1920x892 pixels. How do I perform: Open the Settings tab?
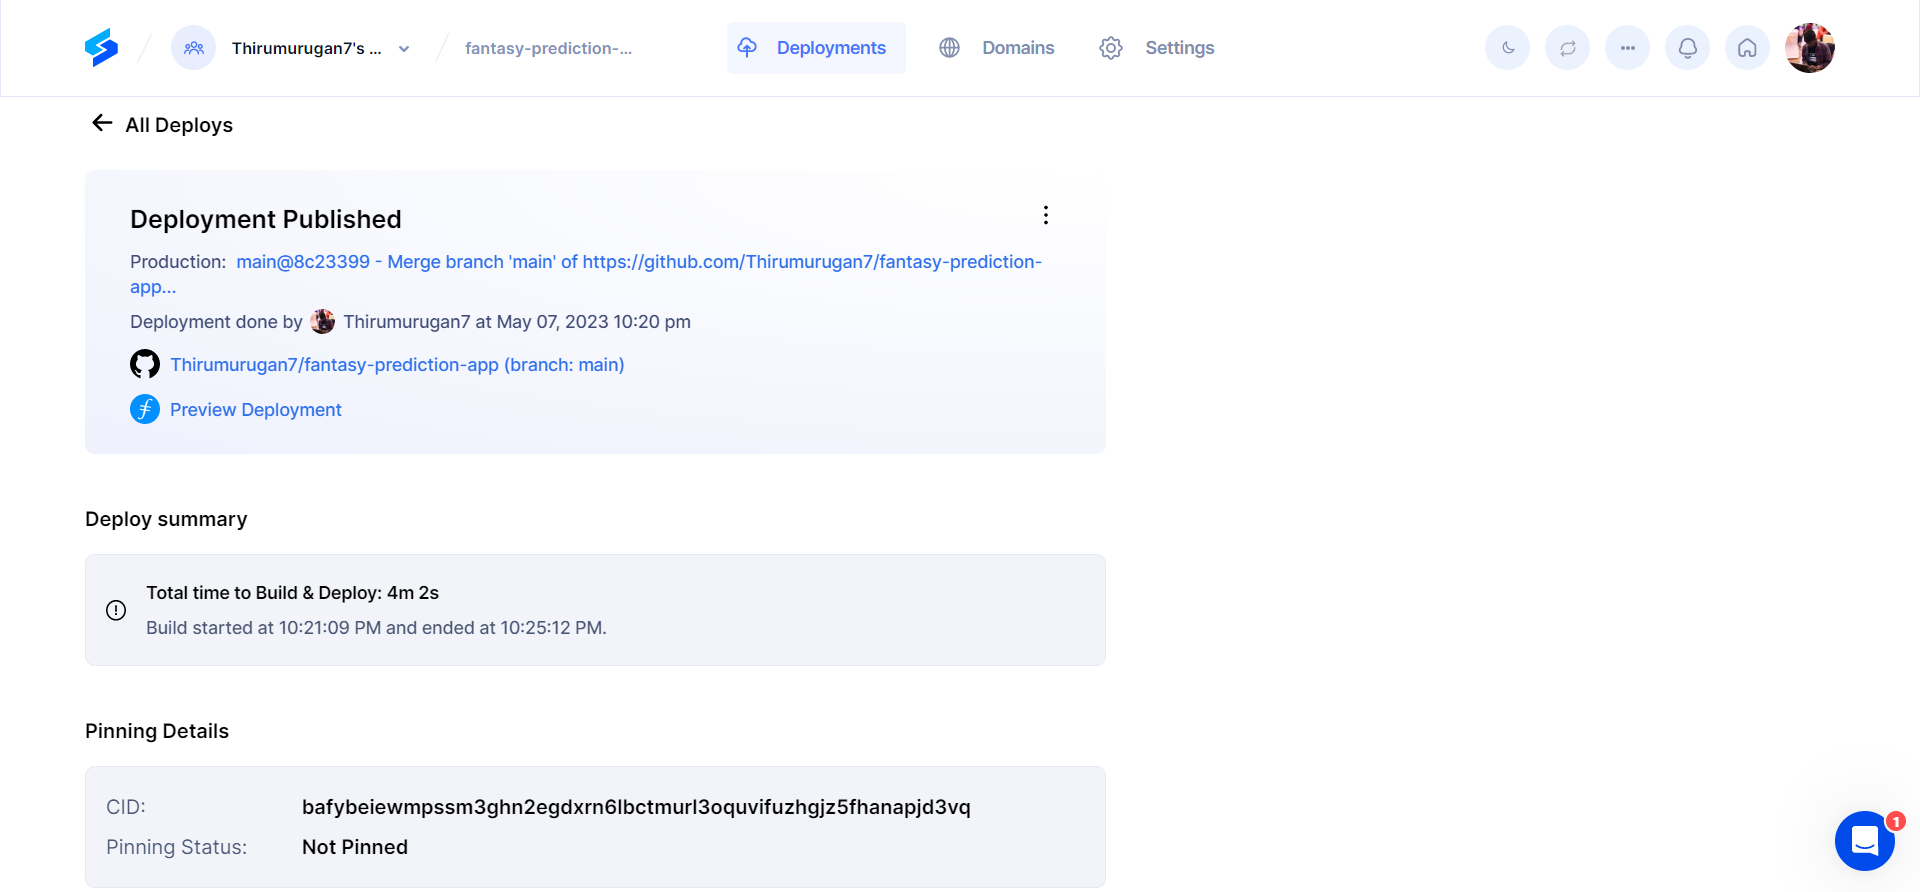pos(1157,48)
